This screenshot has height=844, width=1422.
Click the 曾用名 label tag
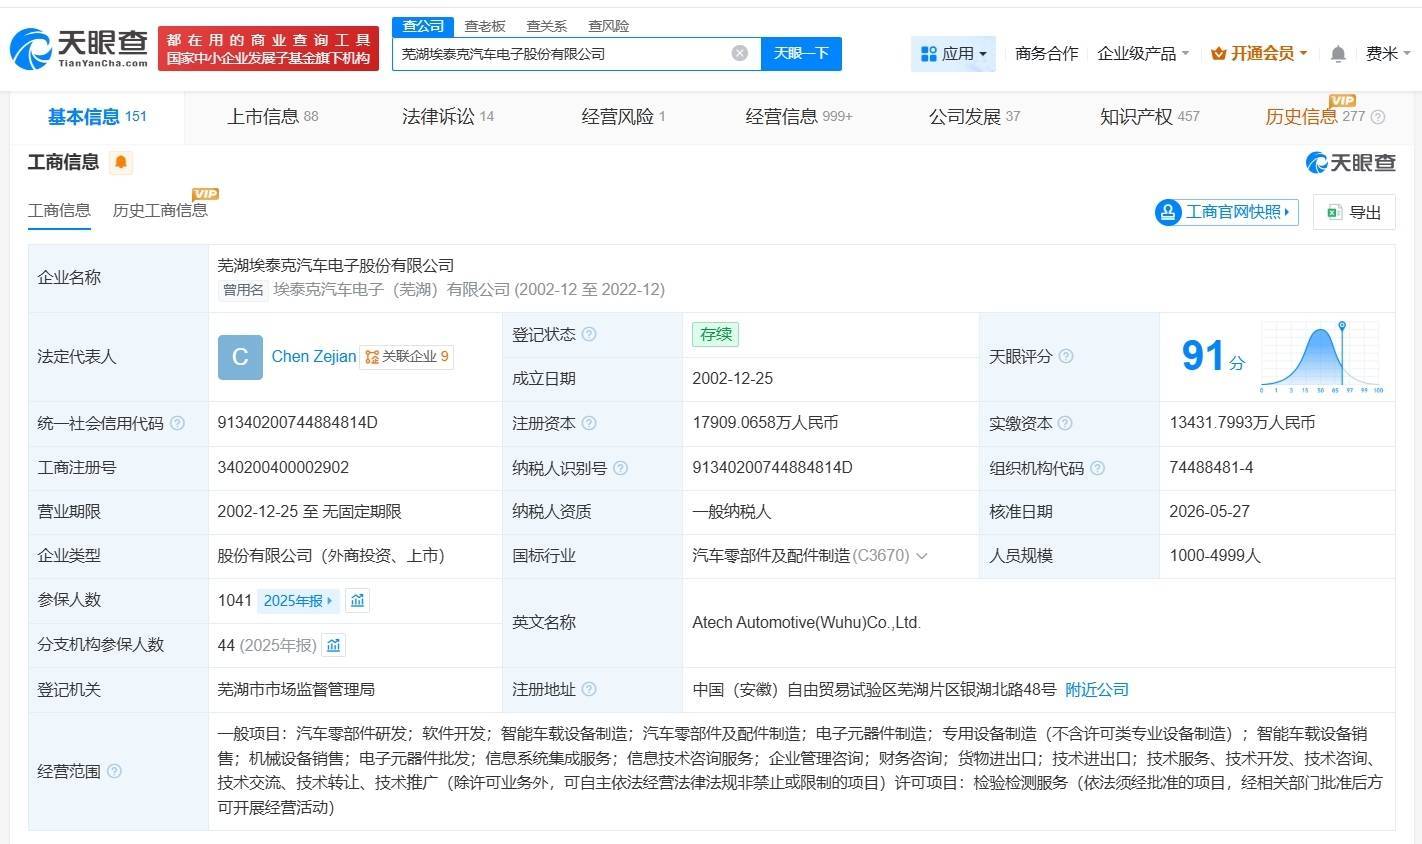(243, 290)
